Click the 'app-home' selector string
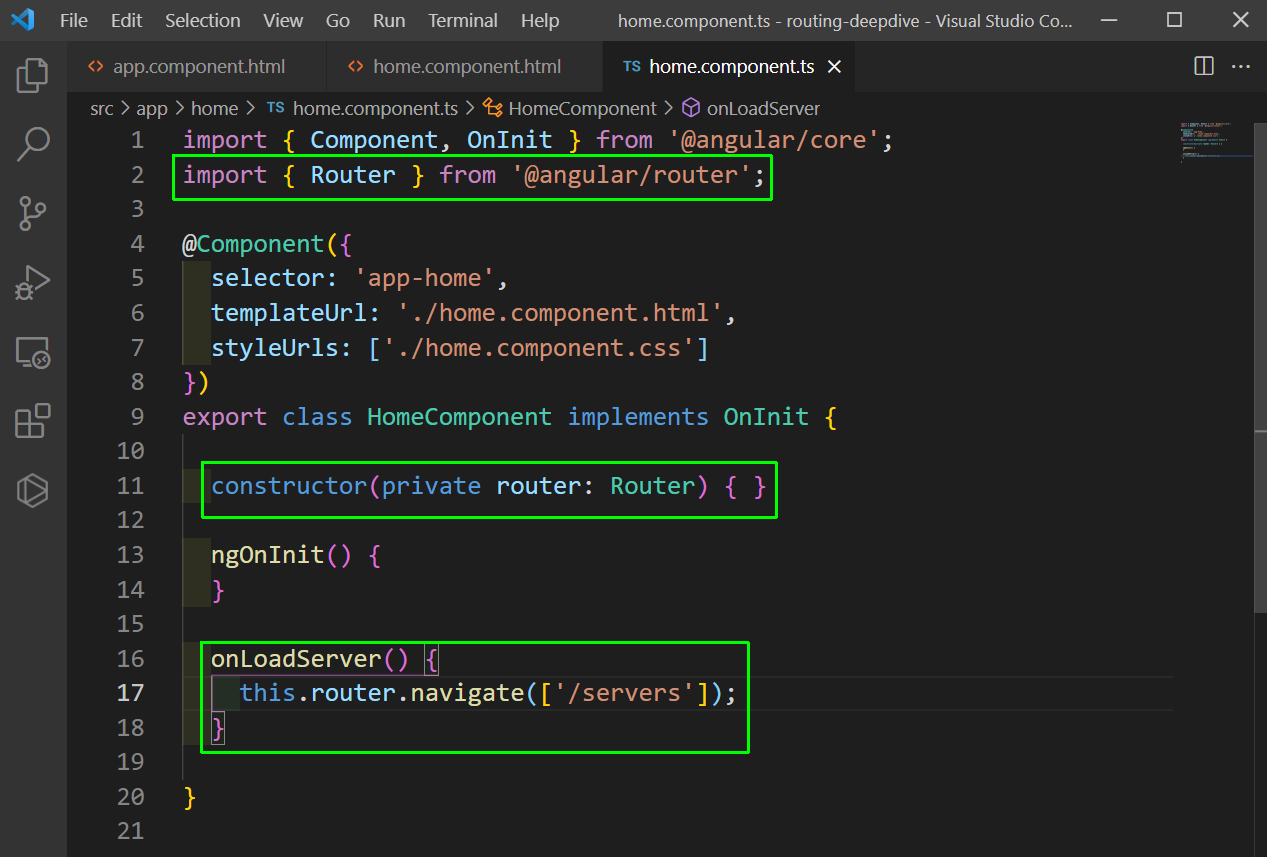This screenshot has height=857, width=1267. click(x=425, y=278)
